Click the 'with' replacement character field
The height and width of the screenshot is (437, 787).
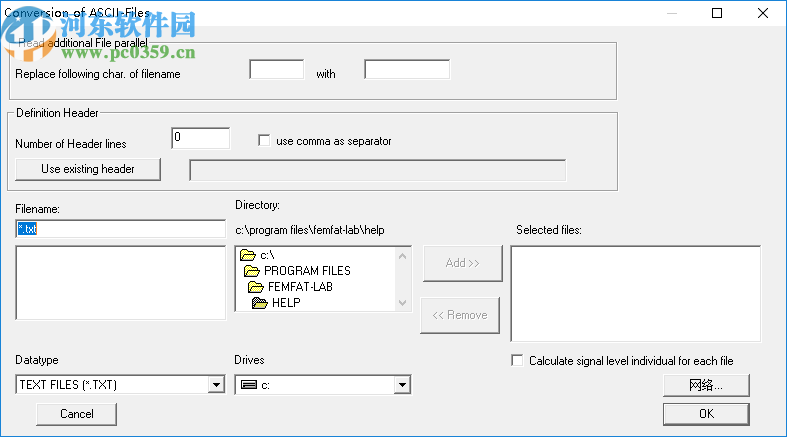point(406,70)
